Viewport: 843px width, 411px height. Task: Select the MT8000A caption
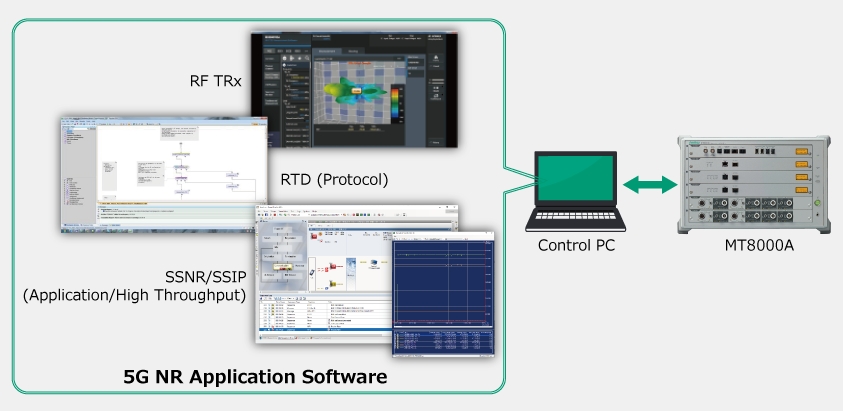[759, 246]
